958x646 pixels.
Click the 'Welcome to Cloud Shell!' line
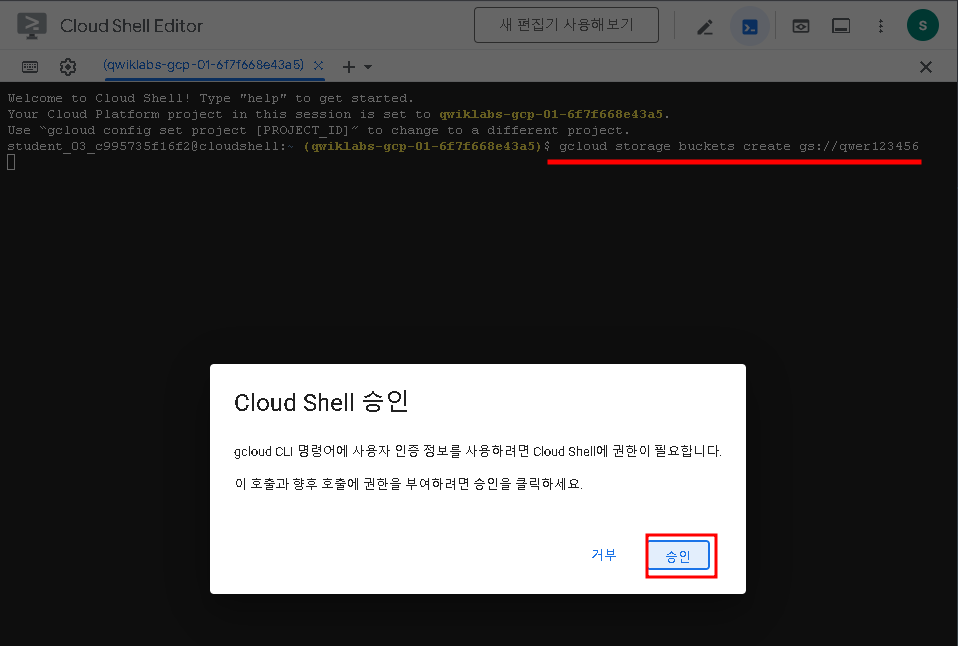pyautogui.click(x=211, y=98)
